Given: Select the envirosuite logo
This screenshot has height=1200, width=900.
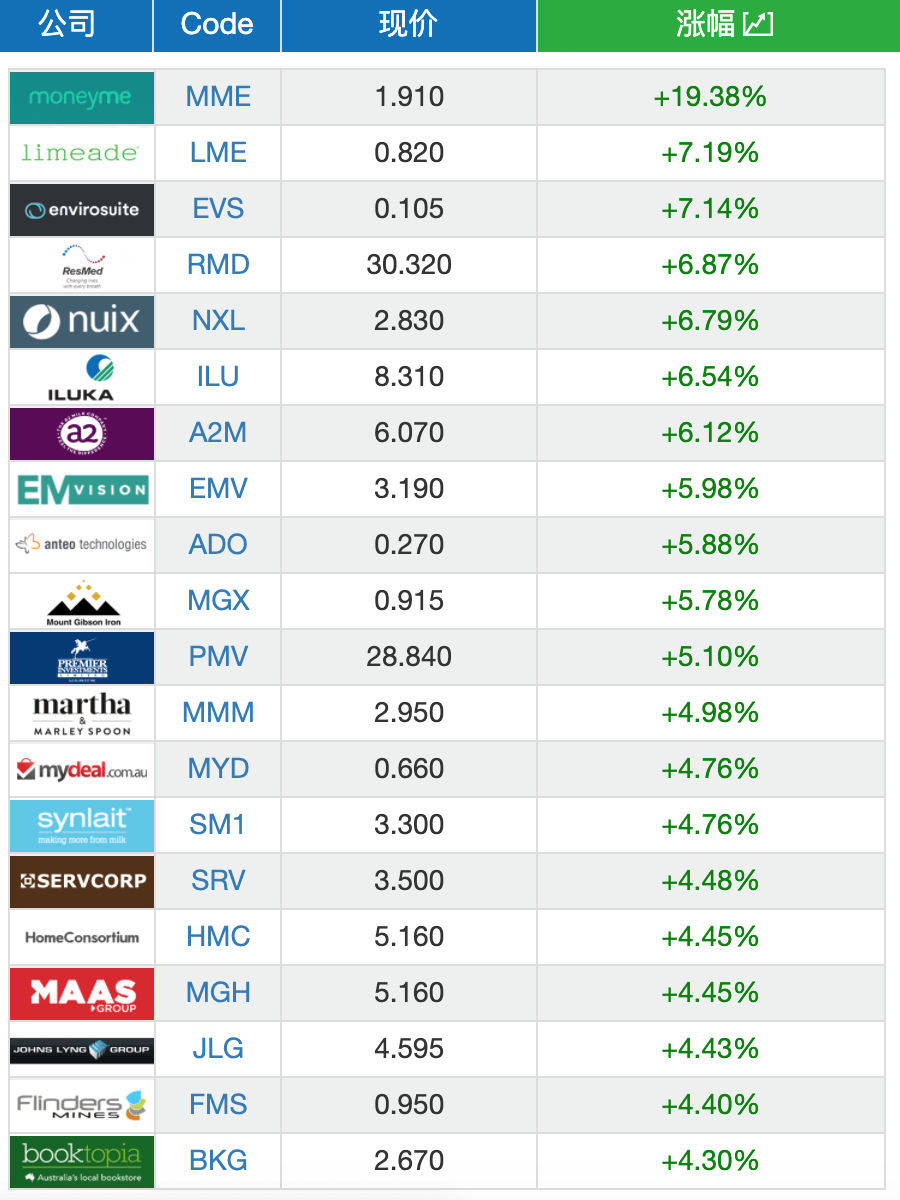Looking at the screenshot, I should point(81,209).
